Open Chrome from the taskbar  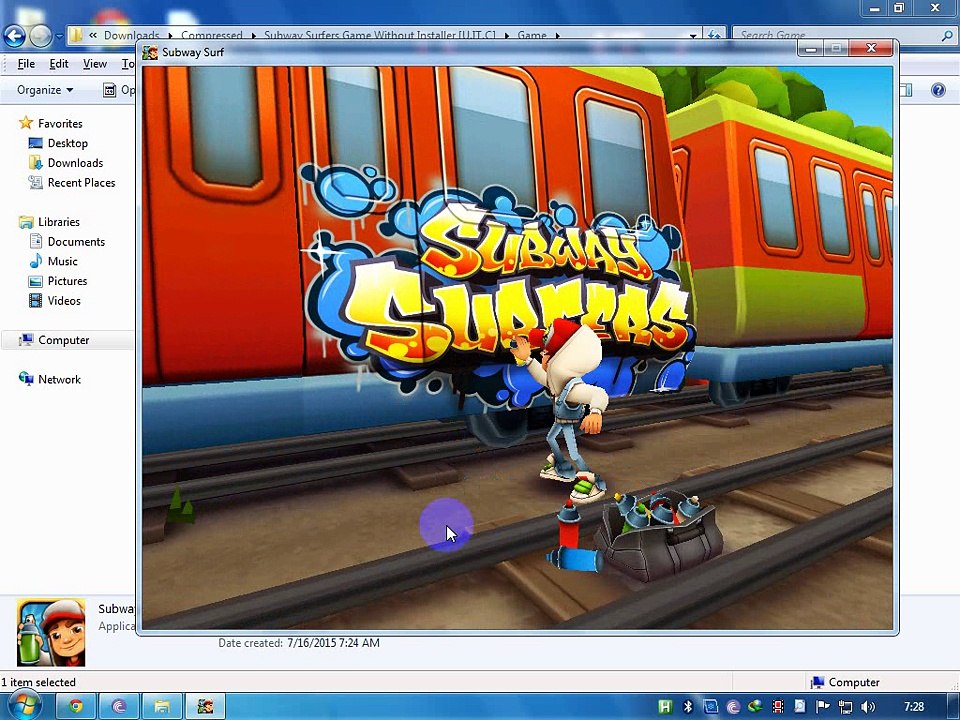pos(76,707)
